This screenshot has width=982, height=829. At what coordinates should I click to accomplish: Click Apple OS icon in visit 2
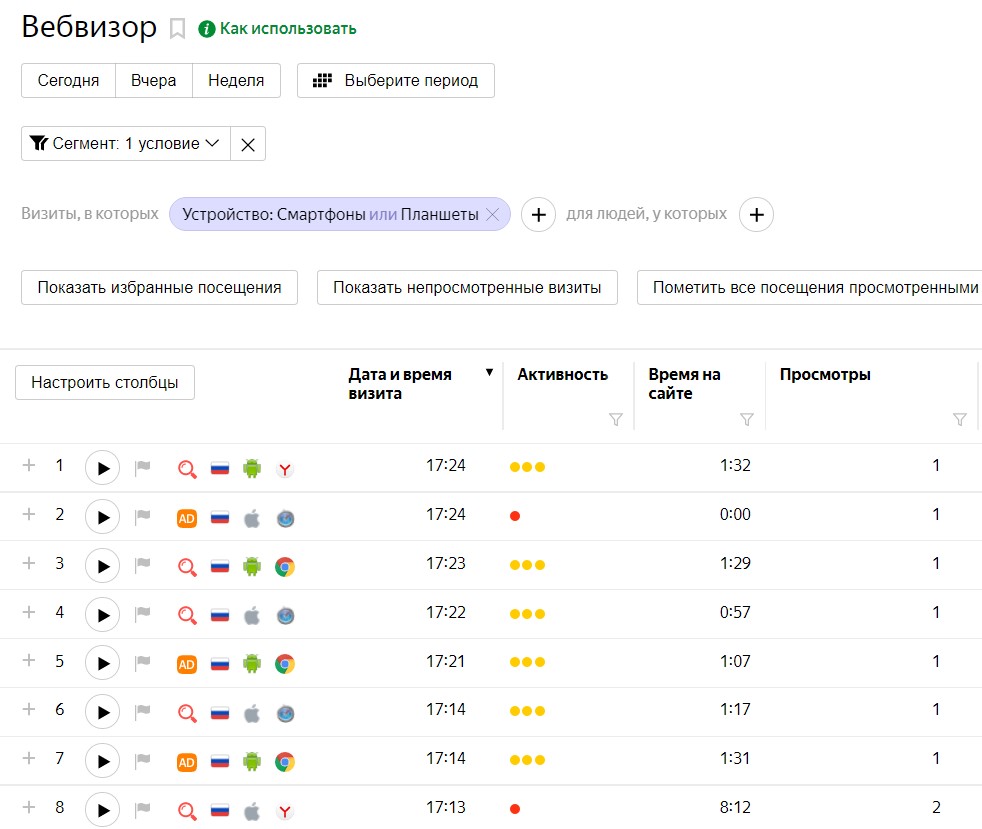click(x=252, y=518)
